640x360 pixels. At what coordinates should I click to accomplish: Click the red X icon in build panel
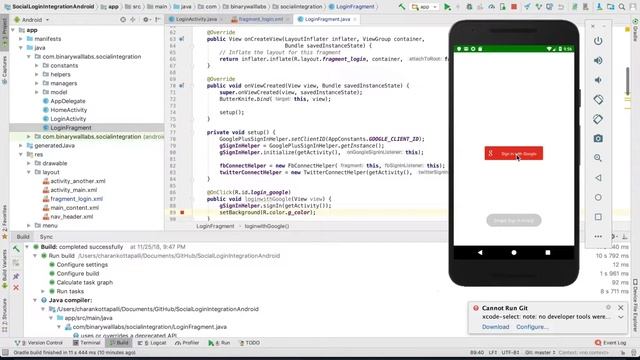click(x=16, y=288)
